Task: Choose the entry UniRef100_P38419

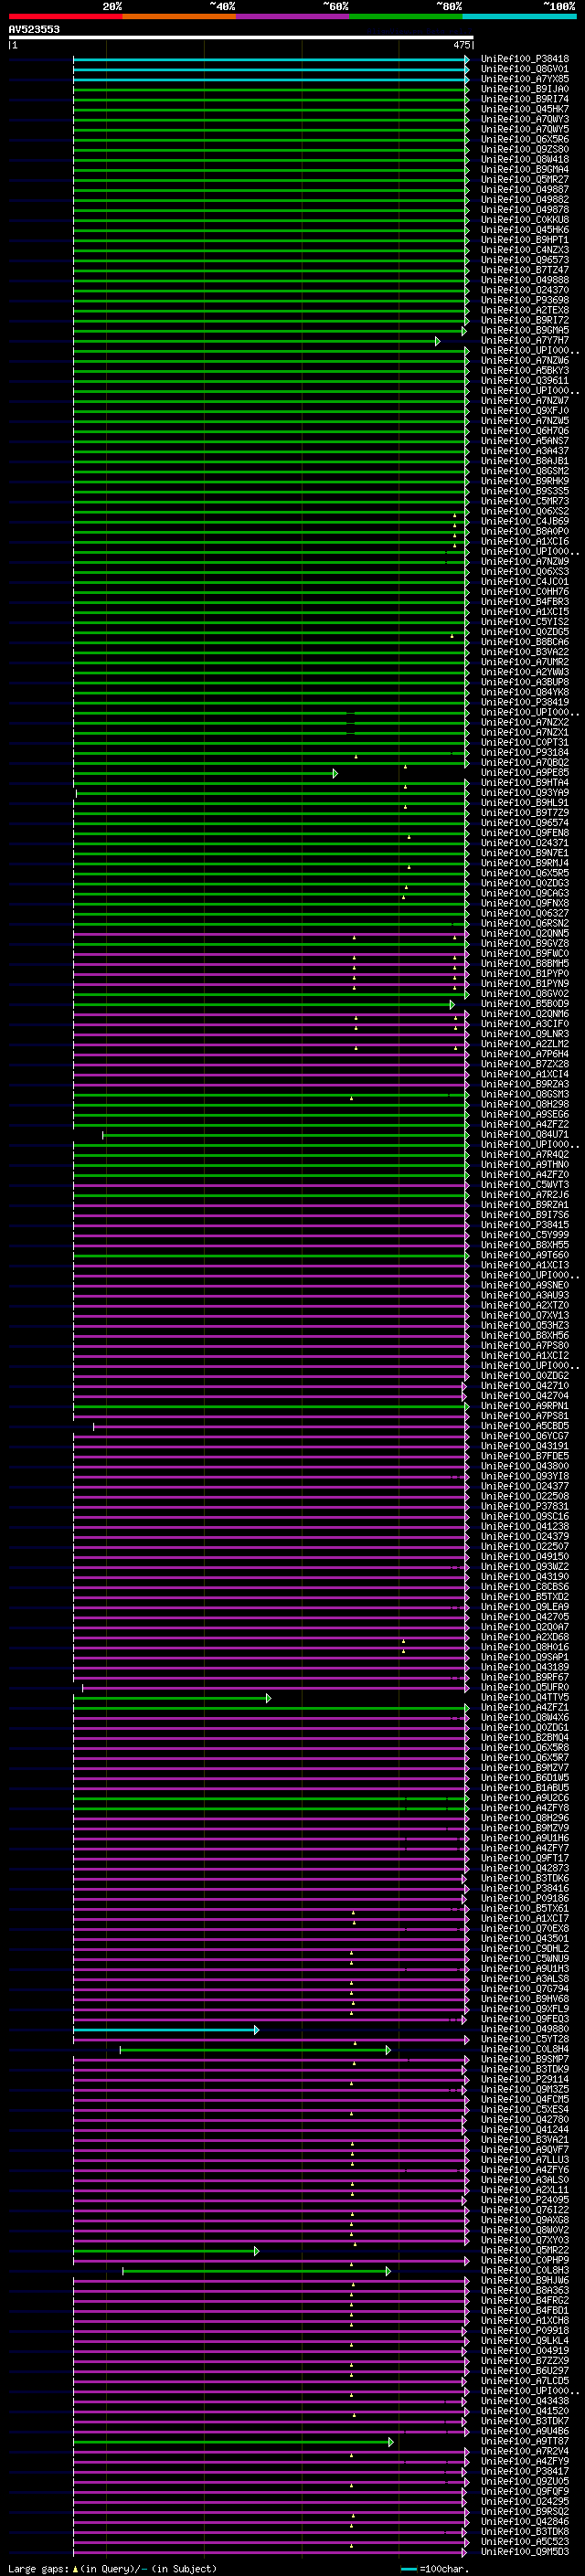Action: click(x=525, y=702)
